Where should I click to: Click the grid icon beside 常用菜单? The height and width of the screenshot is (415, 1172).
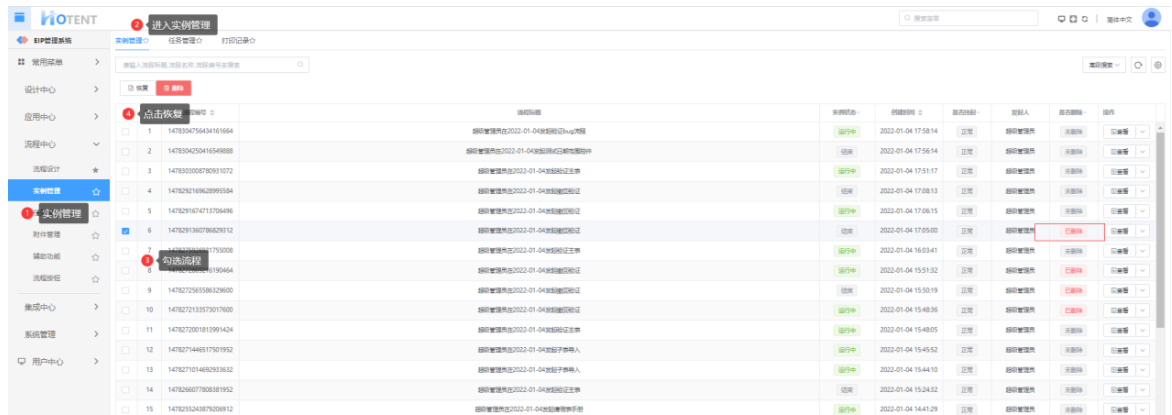pyautogui.click(x=21, y=62)
